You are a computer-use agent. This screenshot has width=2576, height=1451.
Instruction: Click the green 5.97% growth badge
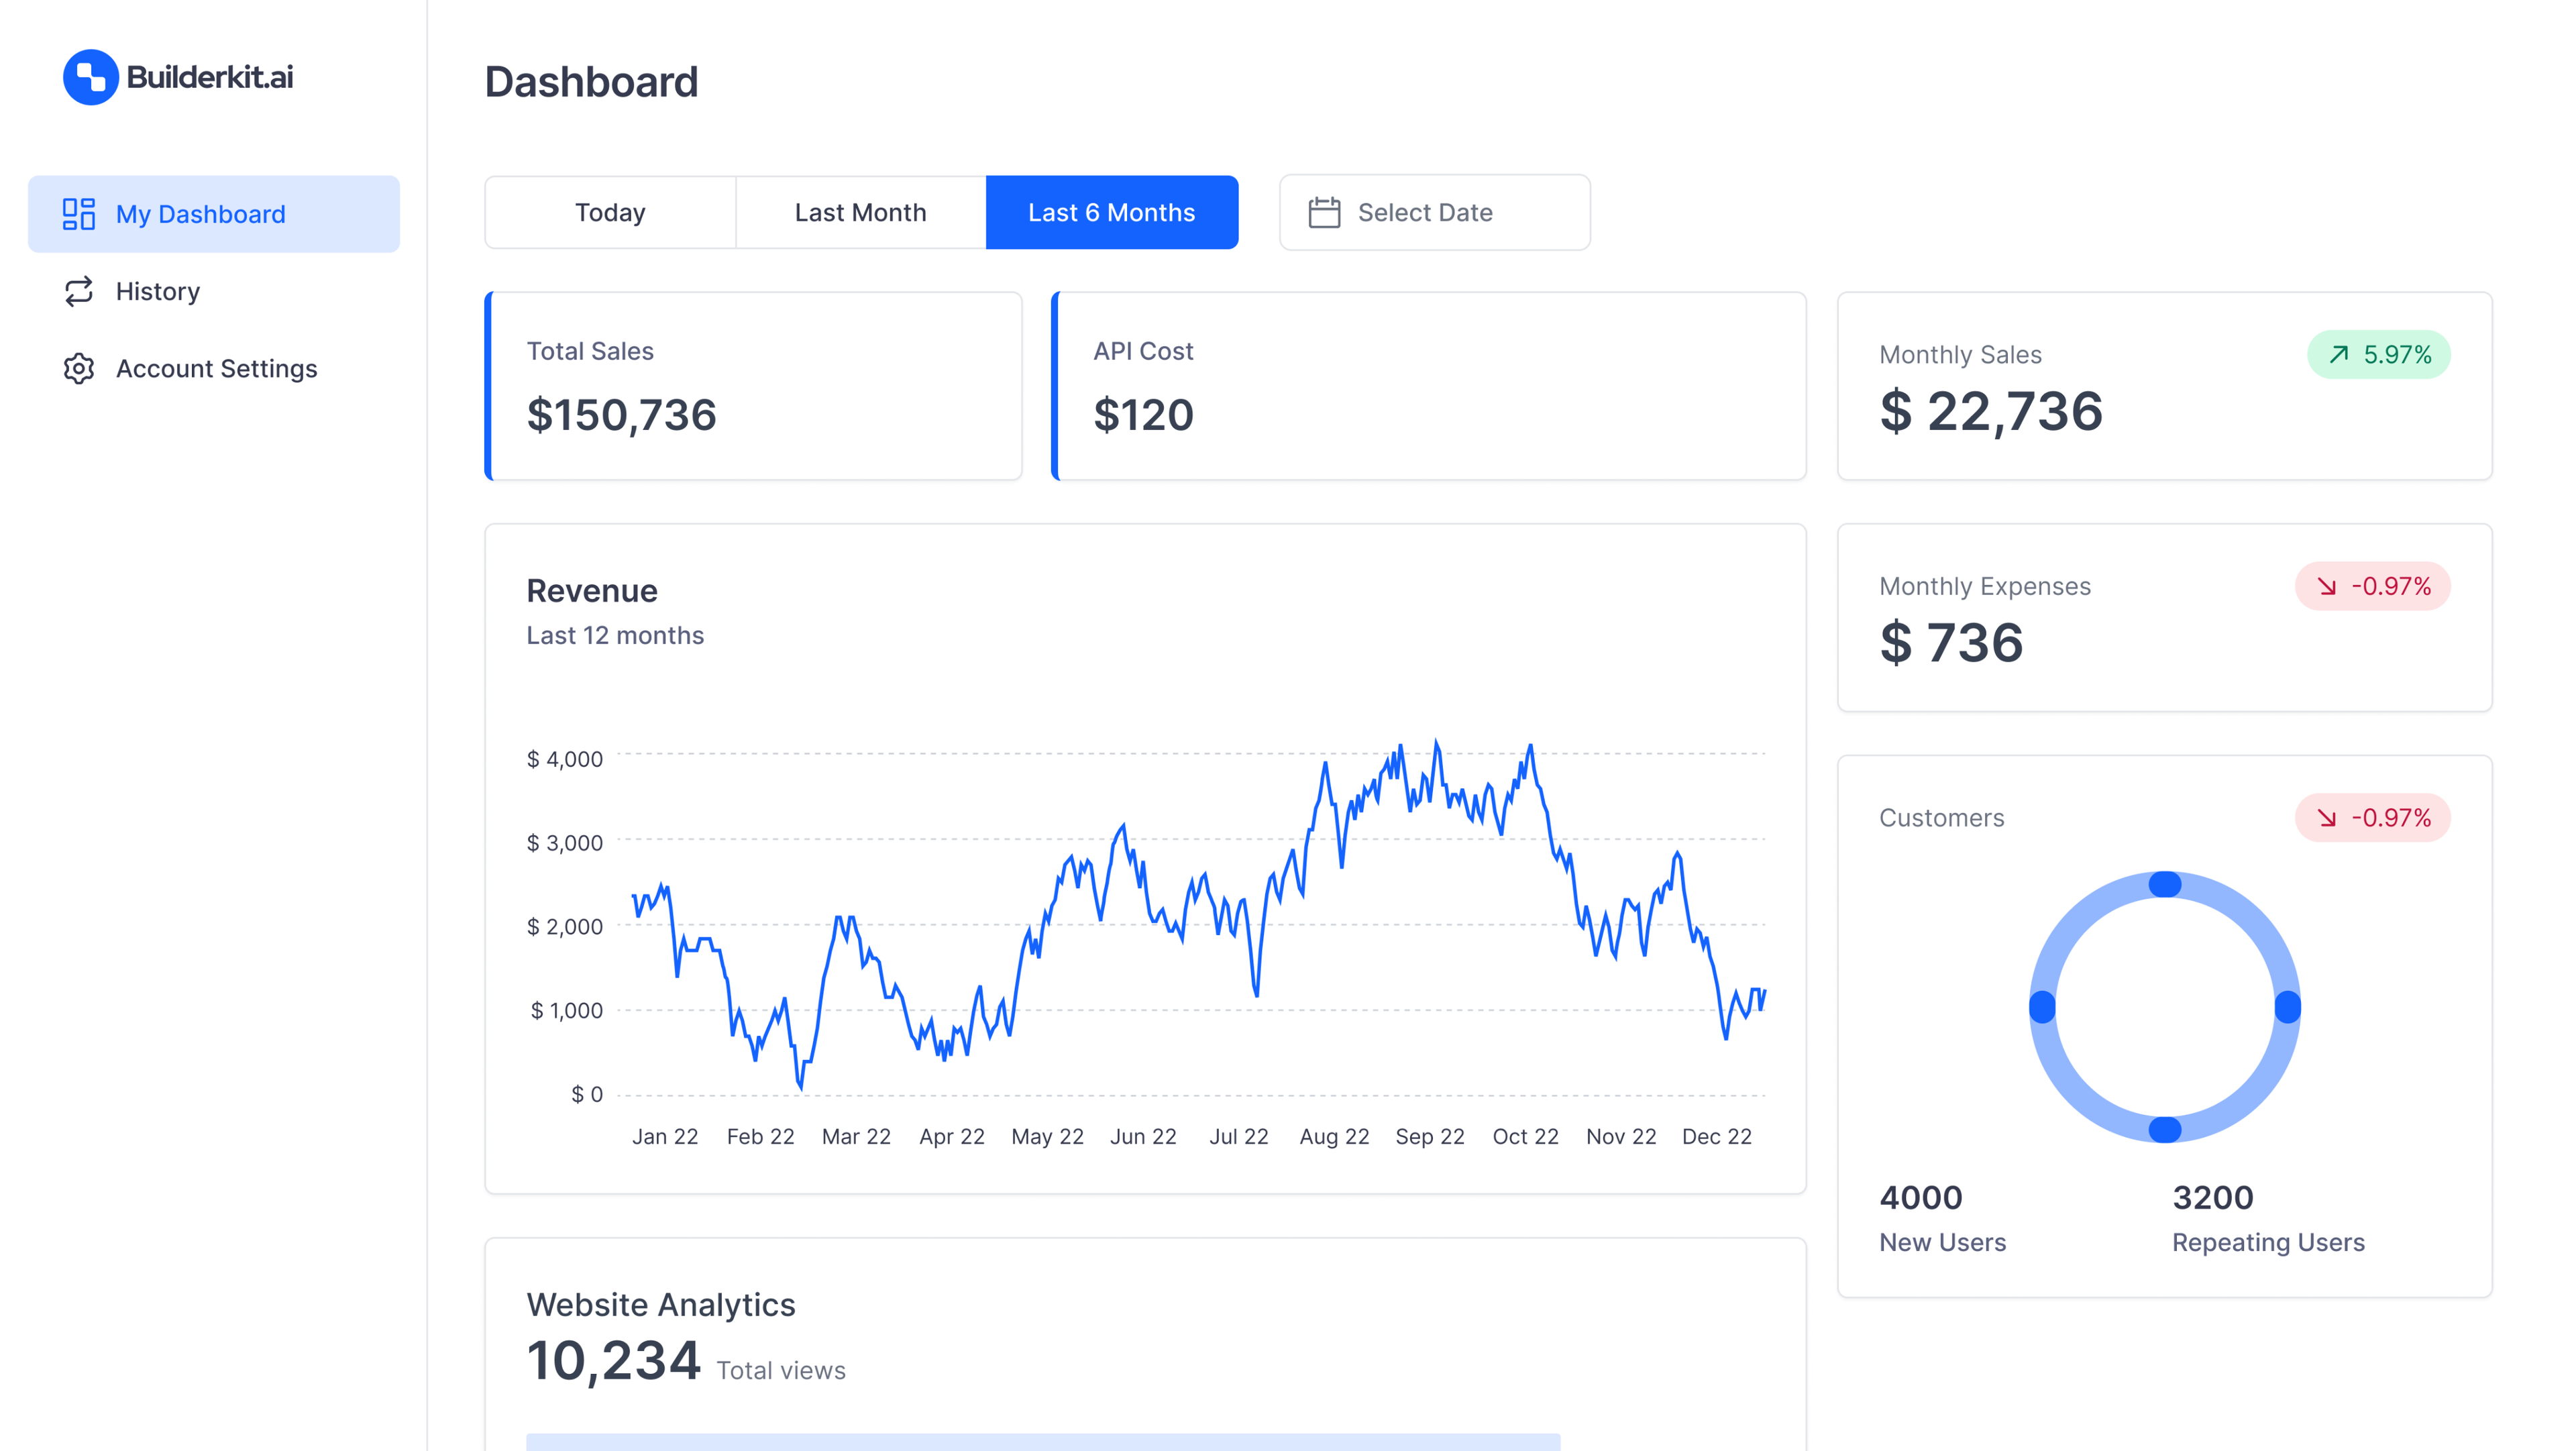pyautogui.click(x=2380, y=354)
